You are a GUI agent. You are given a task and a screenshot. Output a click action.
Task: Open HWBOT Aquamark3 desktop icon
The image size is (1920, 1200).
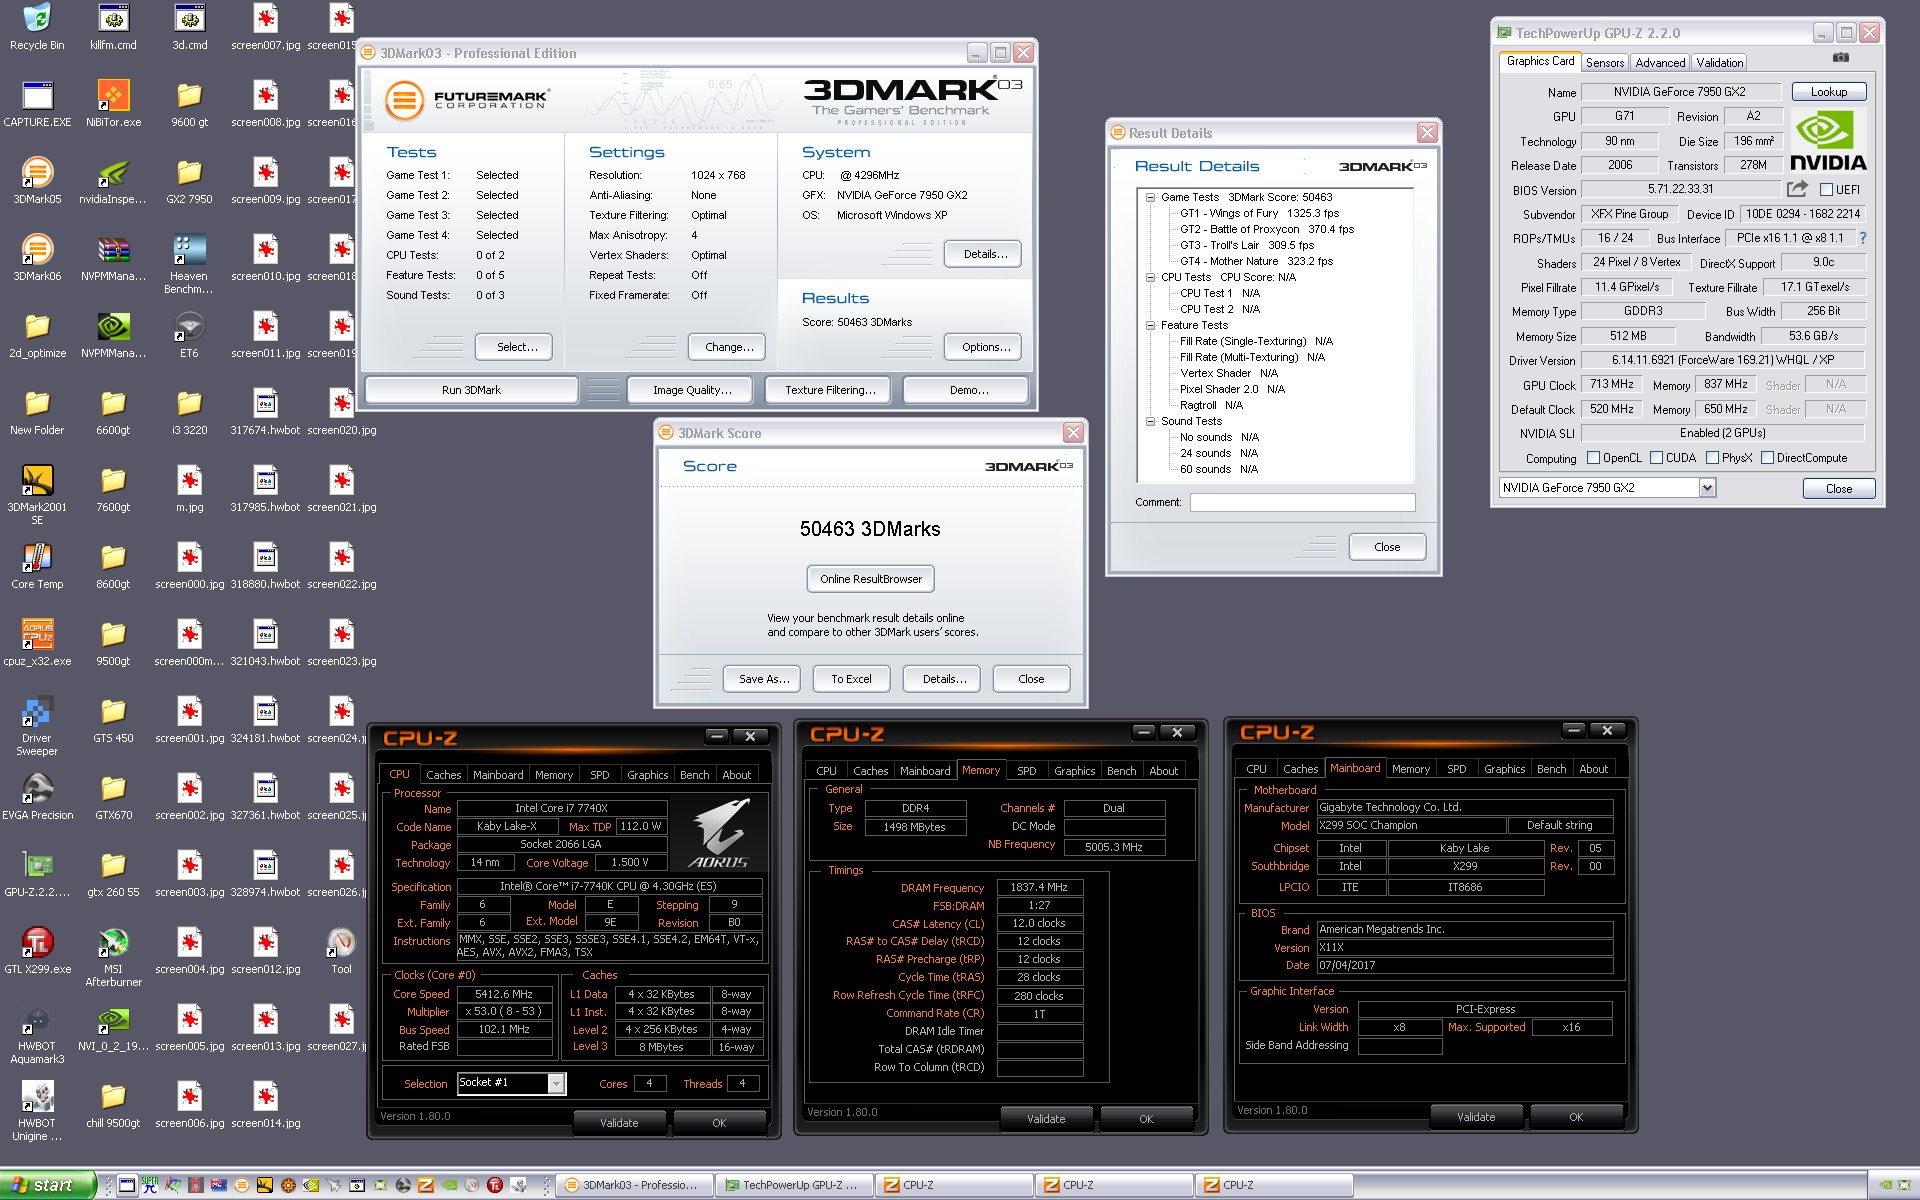(x=37, y=1034)
